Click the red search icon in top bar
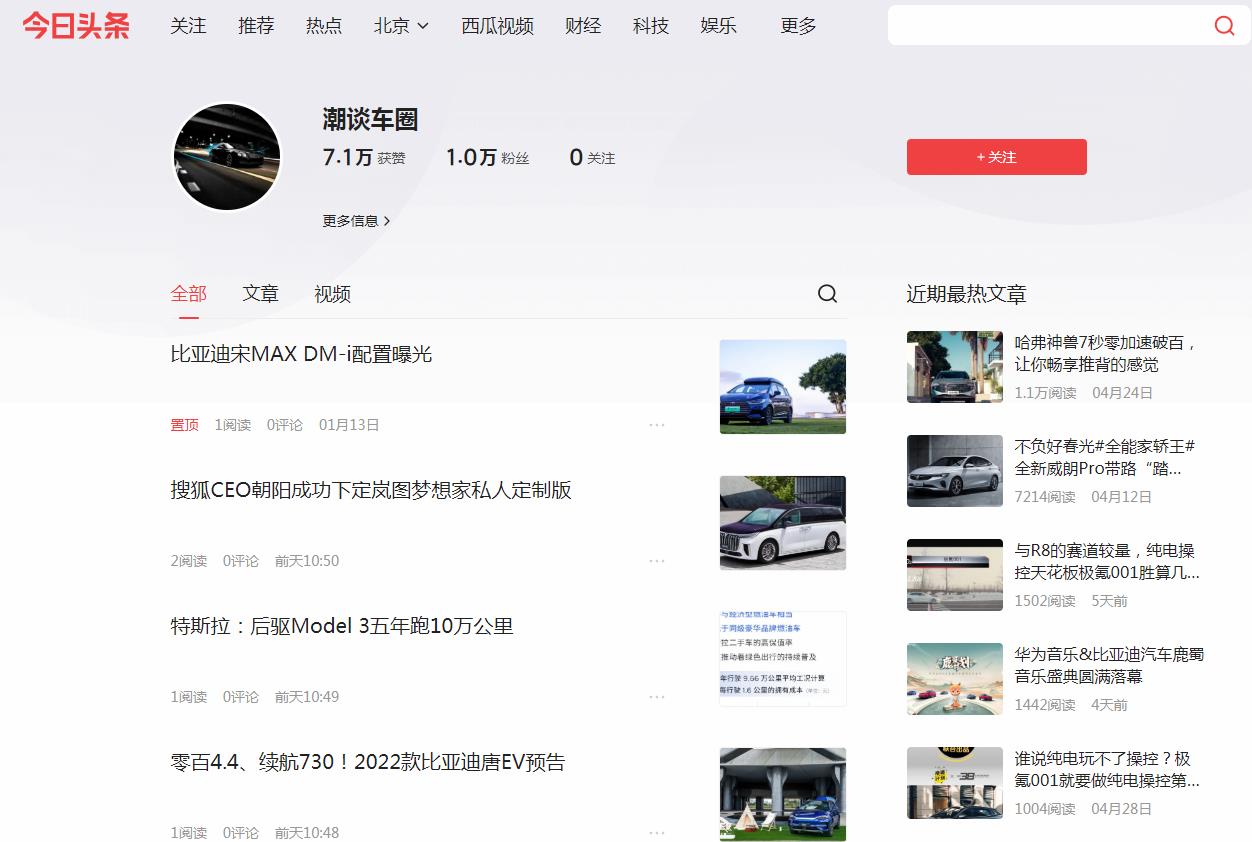Viewport: 1252px width, 842px height. click(x=1224, y=26)
